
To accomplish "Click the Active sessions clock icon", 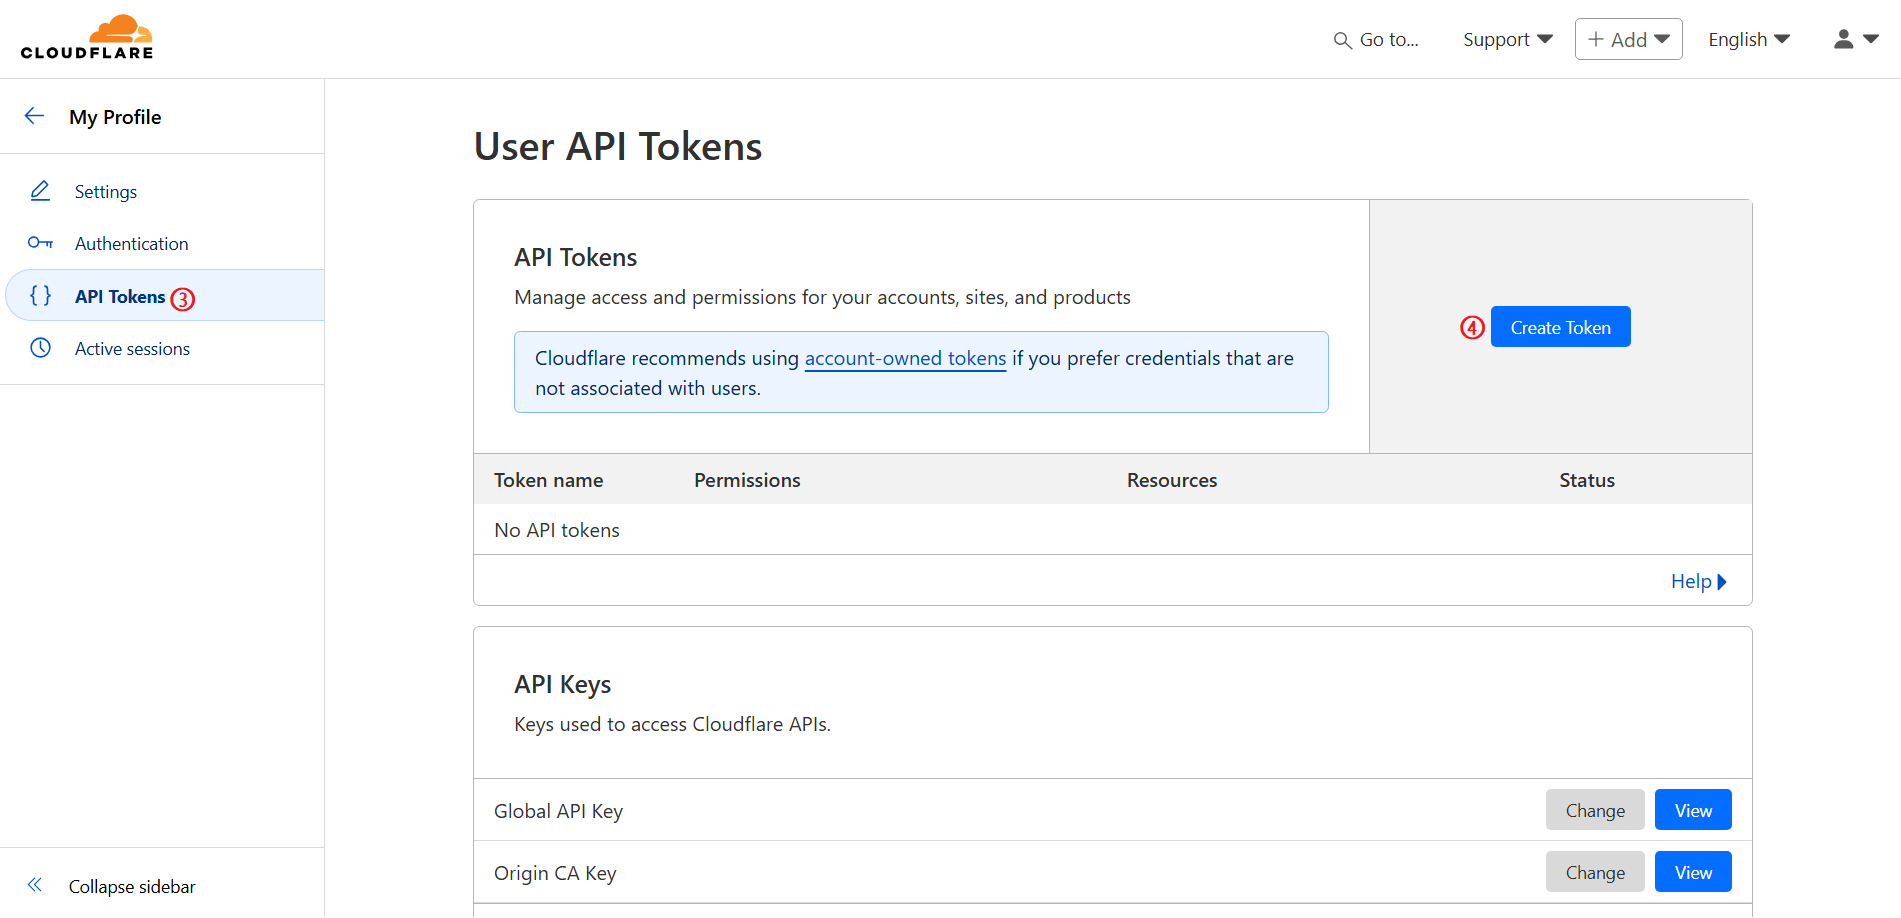I will tap(40, 348).
